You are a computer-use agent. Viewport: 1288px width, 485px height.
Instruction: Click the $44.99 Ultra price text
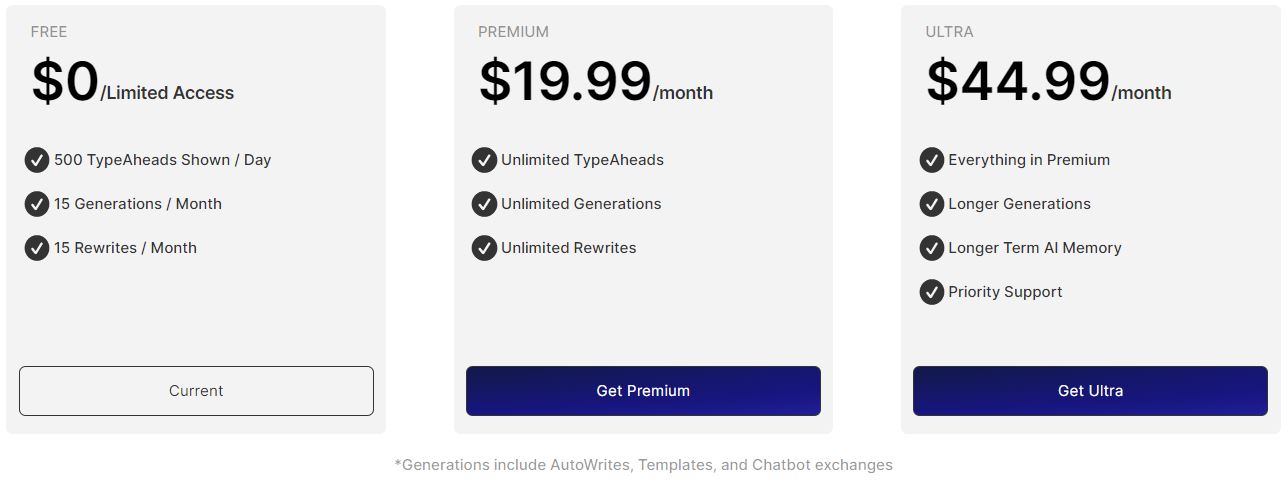pyautogui.click(x=1018, y=81)
